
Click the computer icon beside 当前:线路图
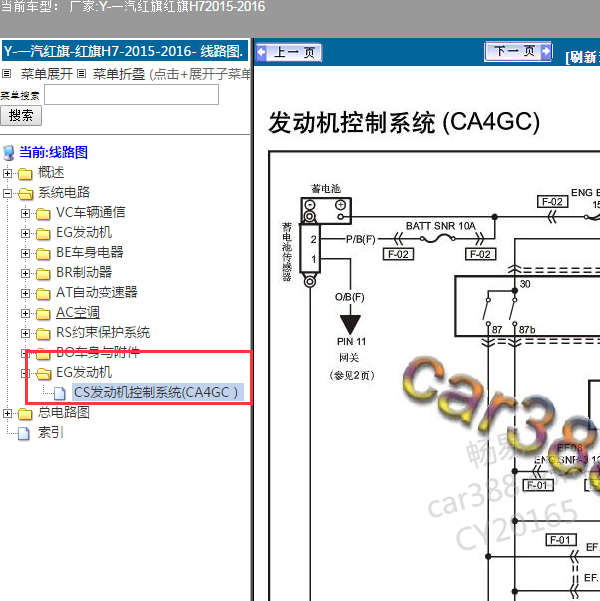click(x=8, y=153)
